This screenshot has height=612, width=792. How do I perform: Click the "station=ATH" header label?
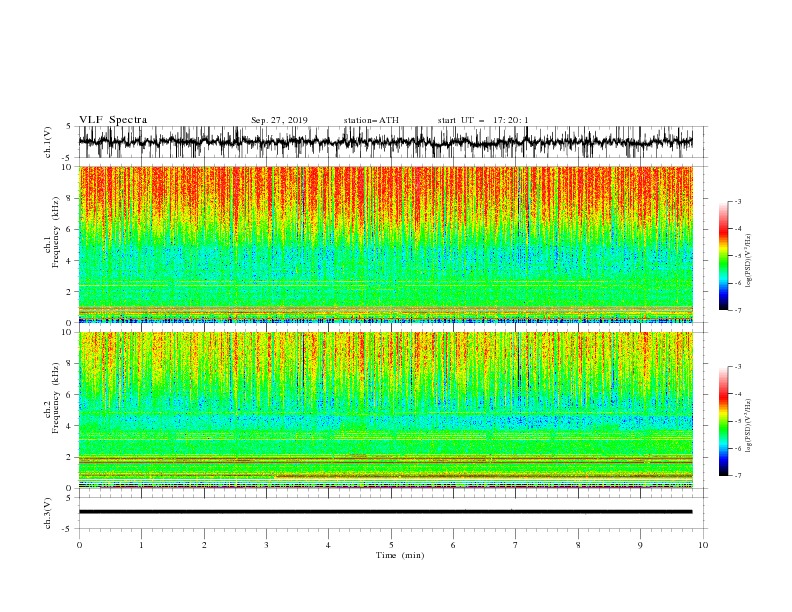point(371,120)
